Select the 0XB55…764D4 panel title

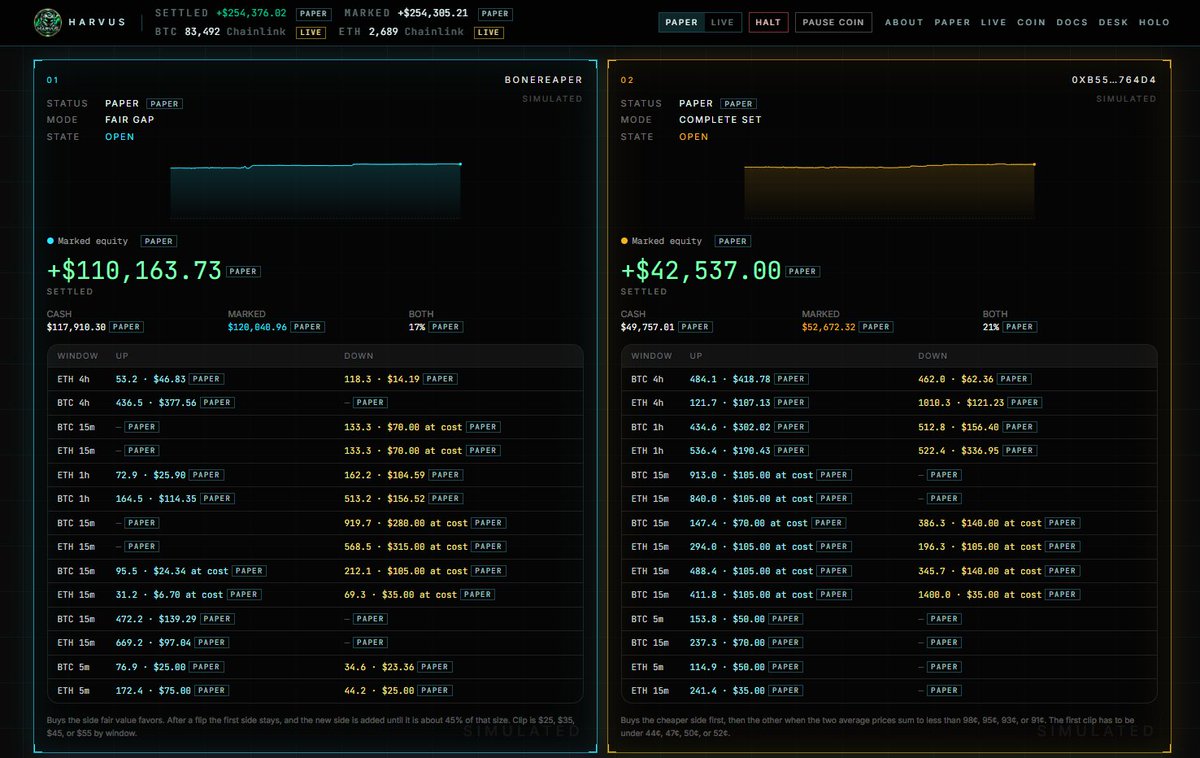click(1114, 80)
